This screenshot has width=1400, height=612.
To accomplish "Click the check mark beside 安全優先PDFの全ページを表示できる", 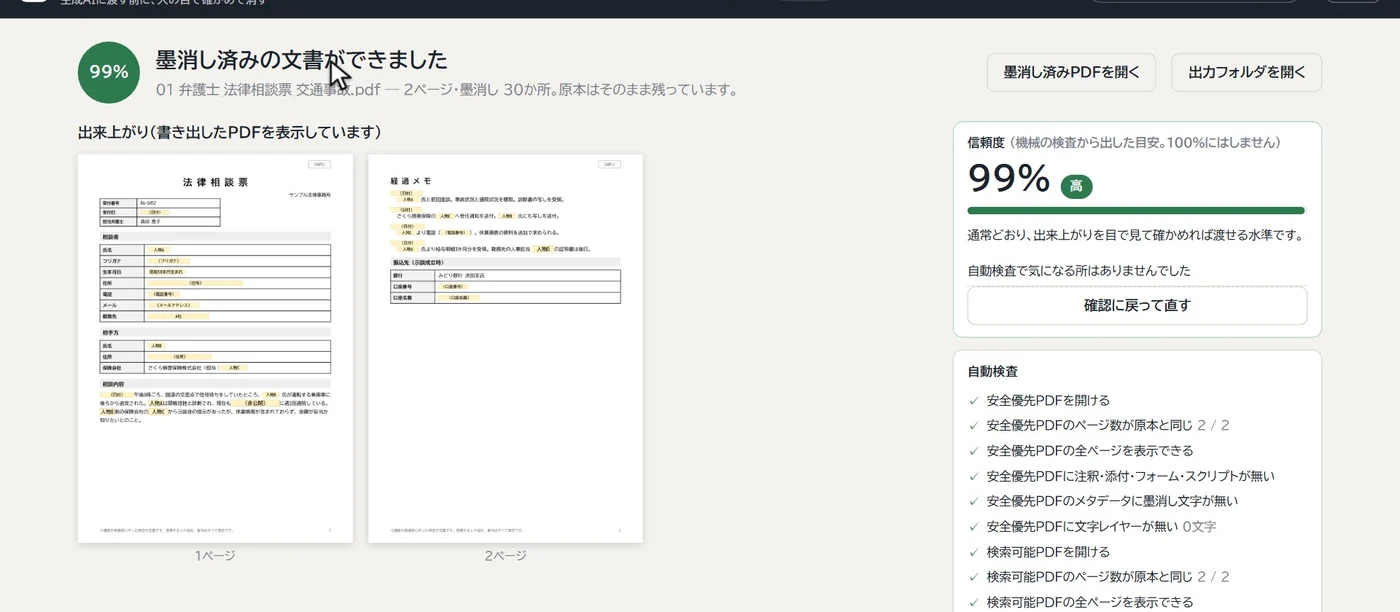I will (974, 451).
